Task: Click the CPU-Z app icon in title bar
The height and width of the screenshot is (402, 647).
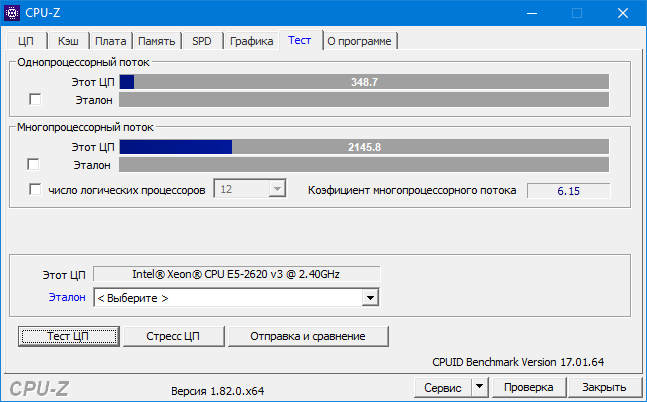Action: click(x=12, y=13)
